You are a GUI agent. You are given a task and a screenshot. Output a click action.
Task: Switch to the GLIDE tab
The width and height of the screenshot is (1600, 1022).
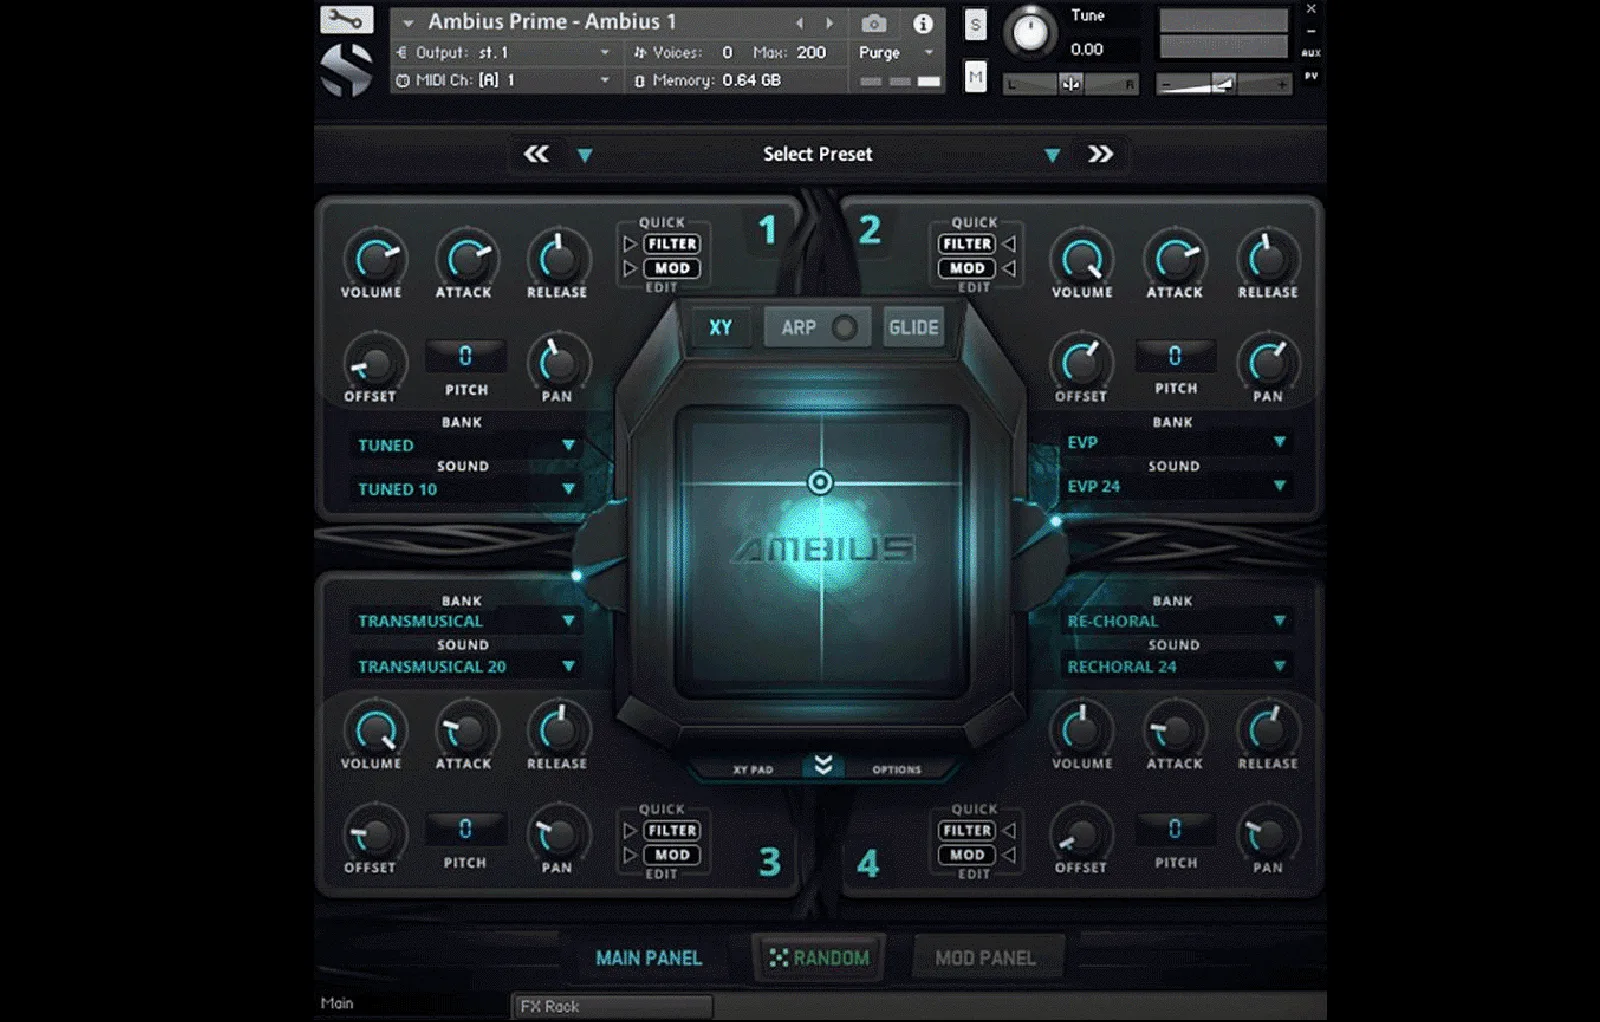[913, 327]
